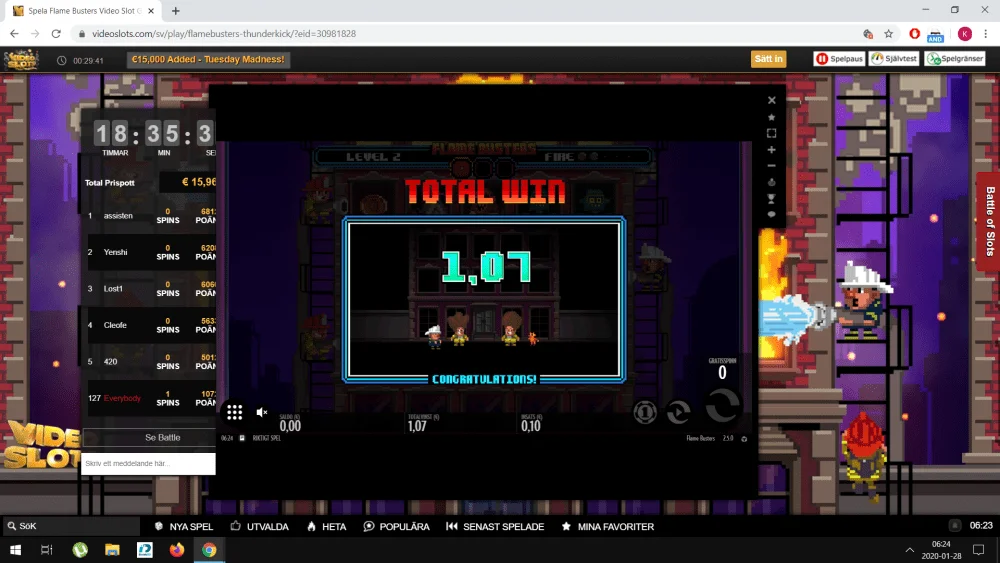
Task: Open the green uTorrent taskbar icon
Action: [80, 550]
